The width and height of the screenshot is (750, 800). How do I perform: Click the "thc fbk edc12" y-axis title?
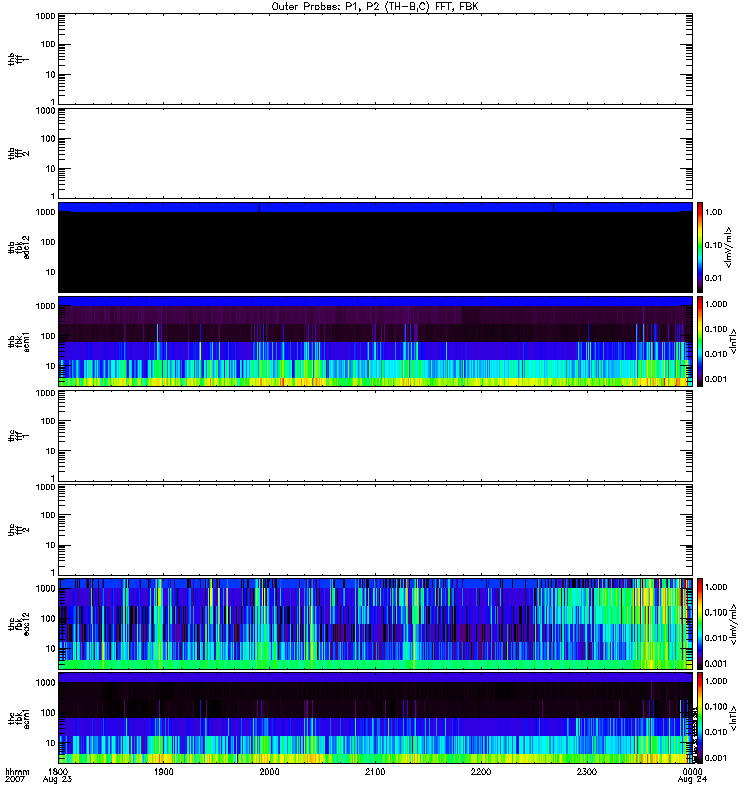19,624
